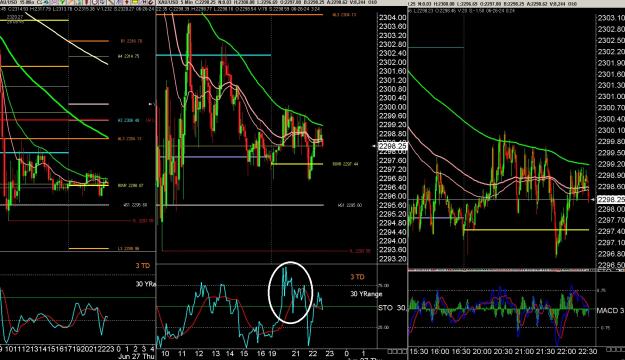Click the Jun 27 Thu date label under left chart
This screenshot has width=625, height=360.
136,356
